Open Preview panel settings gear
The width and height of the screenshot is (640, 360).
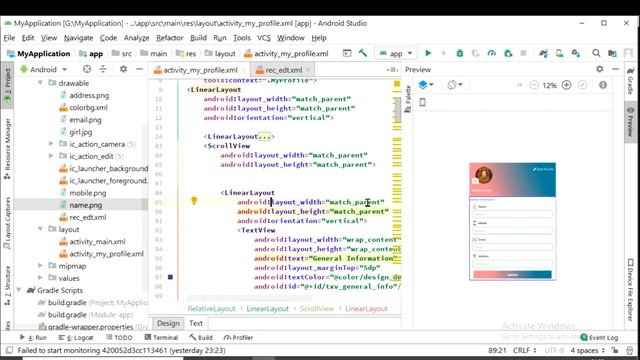600,69
